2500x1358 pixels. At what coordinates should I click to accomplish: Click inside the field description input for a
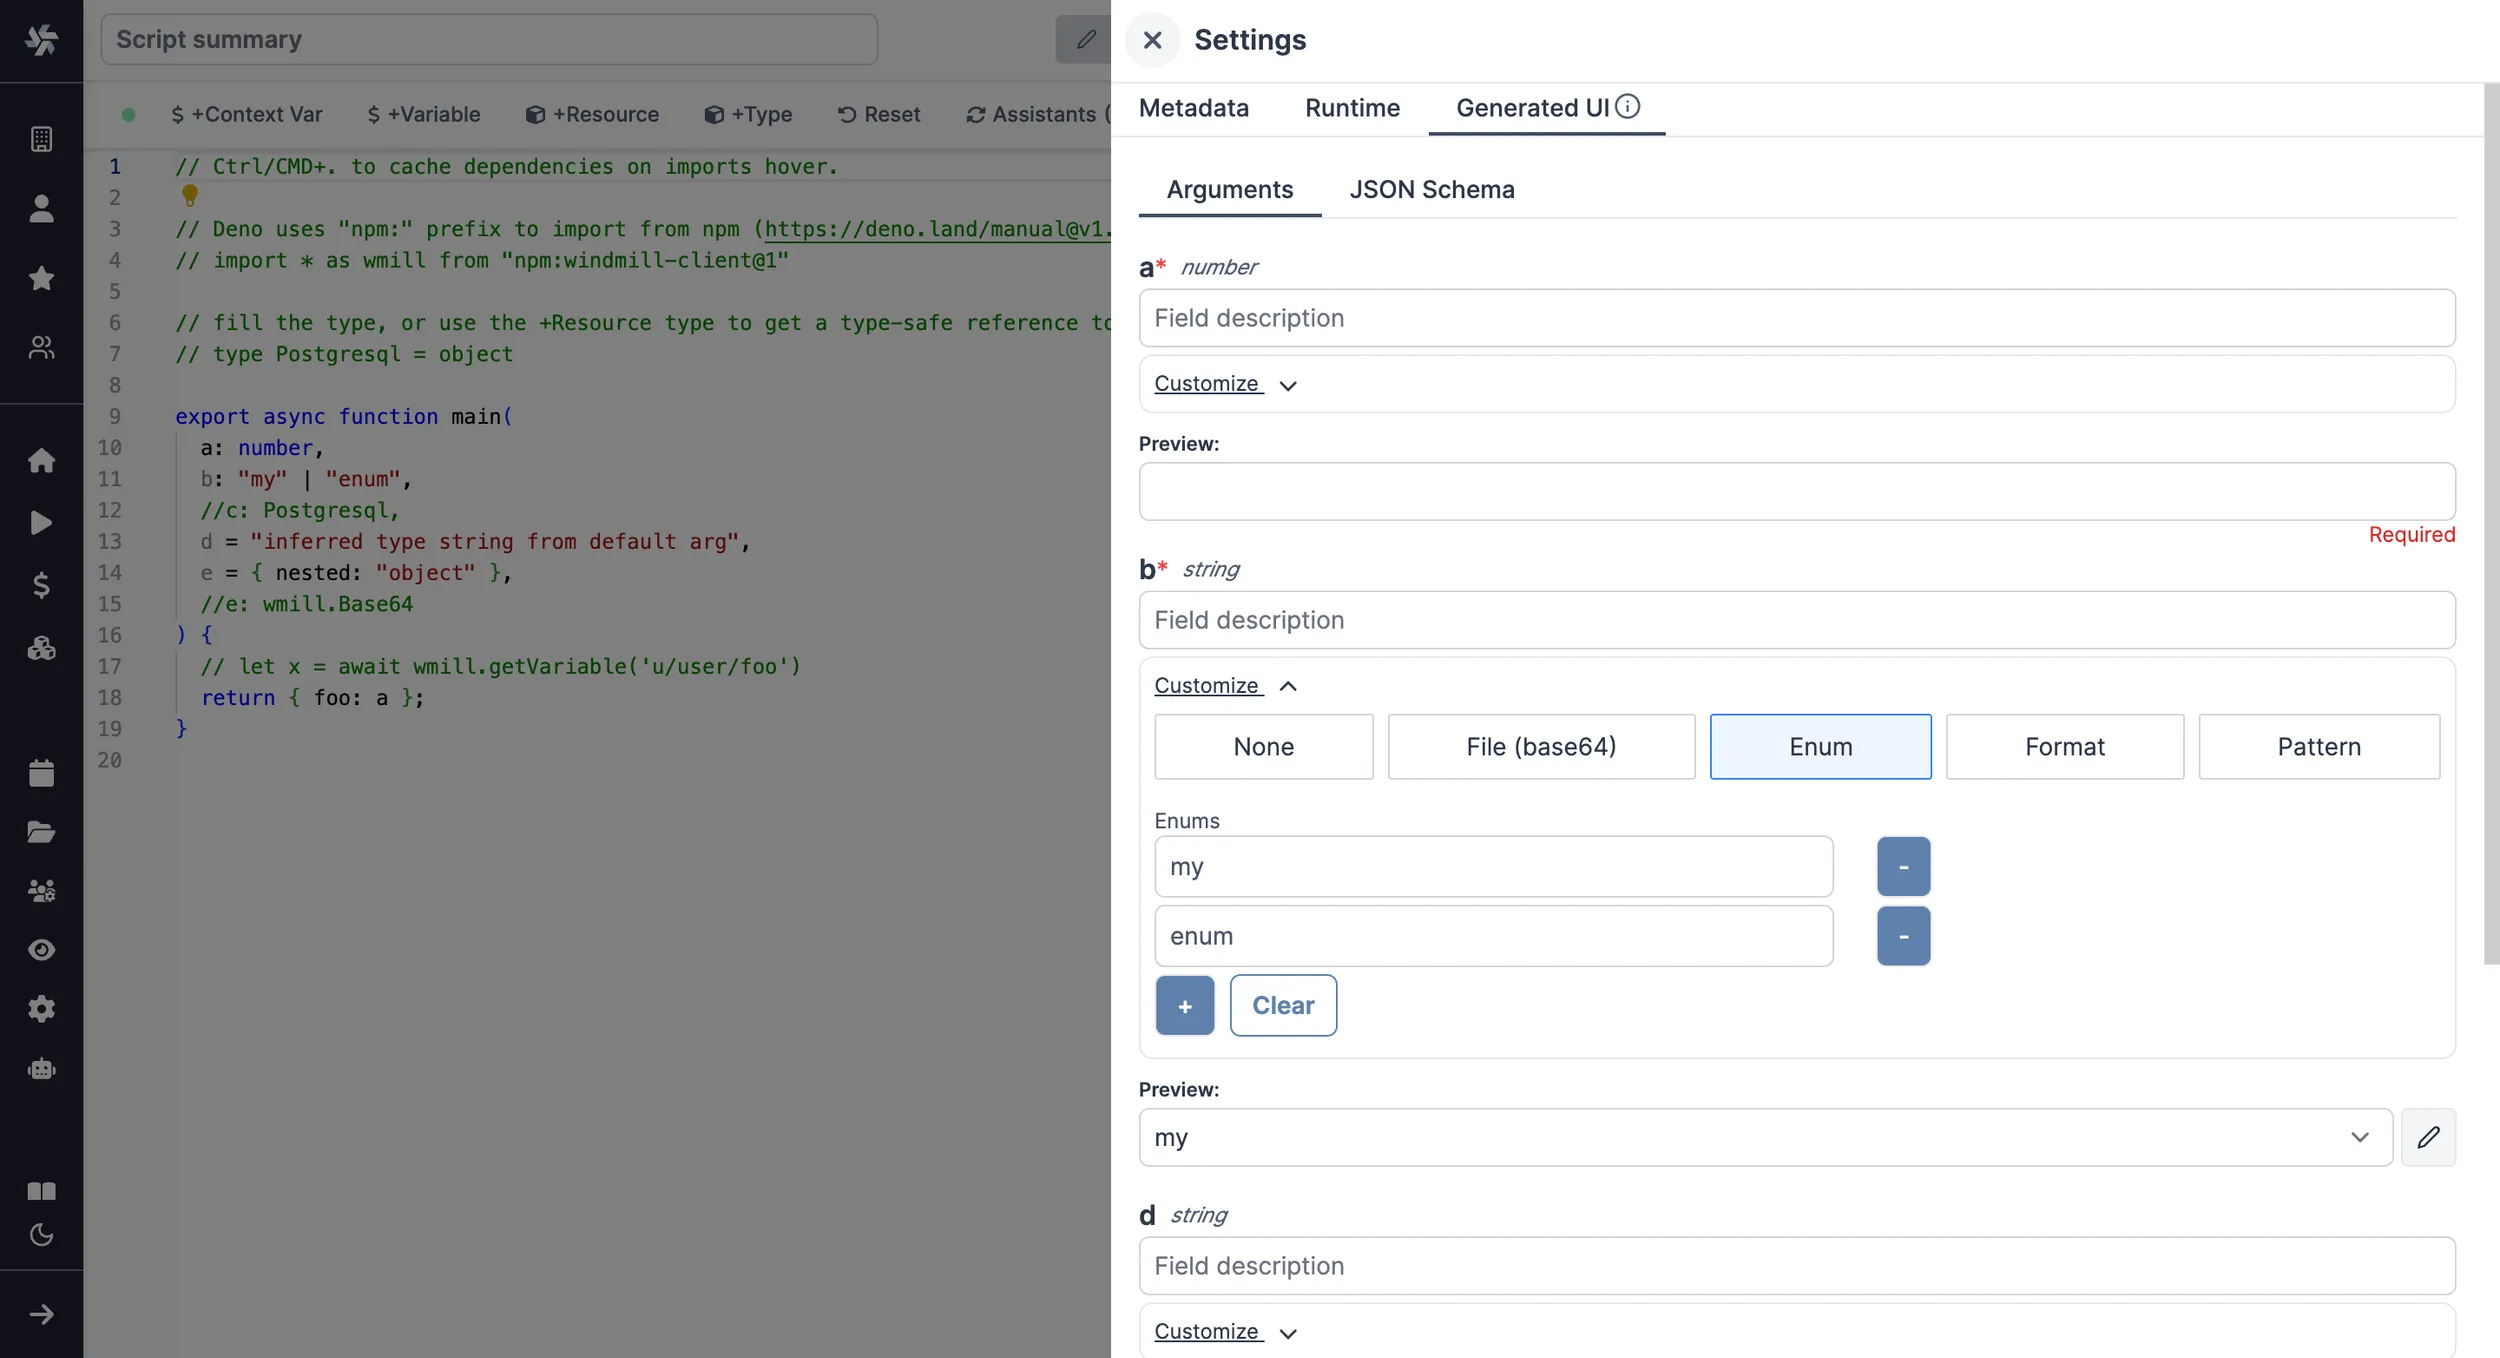[1796, 316]
